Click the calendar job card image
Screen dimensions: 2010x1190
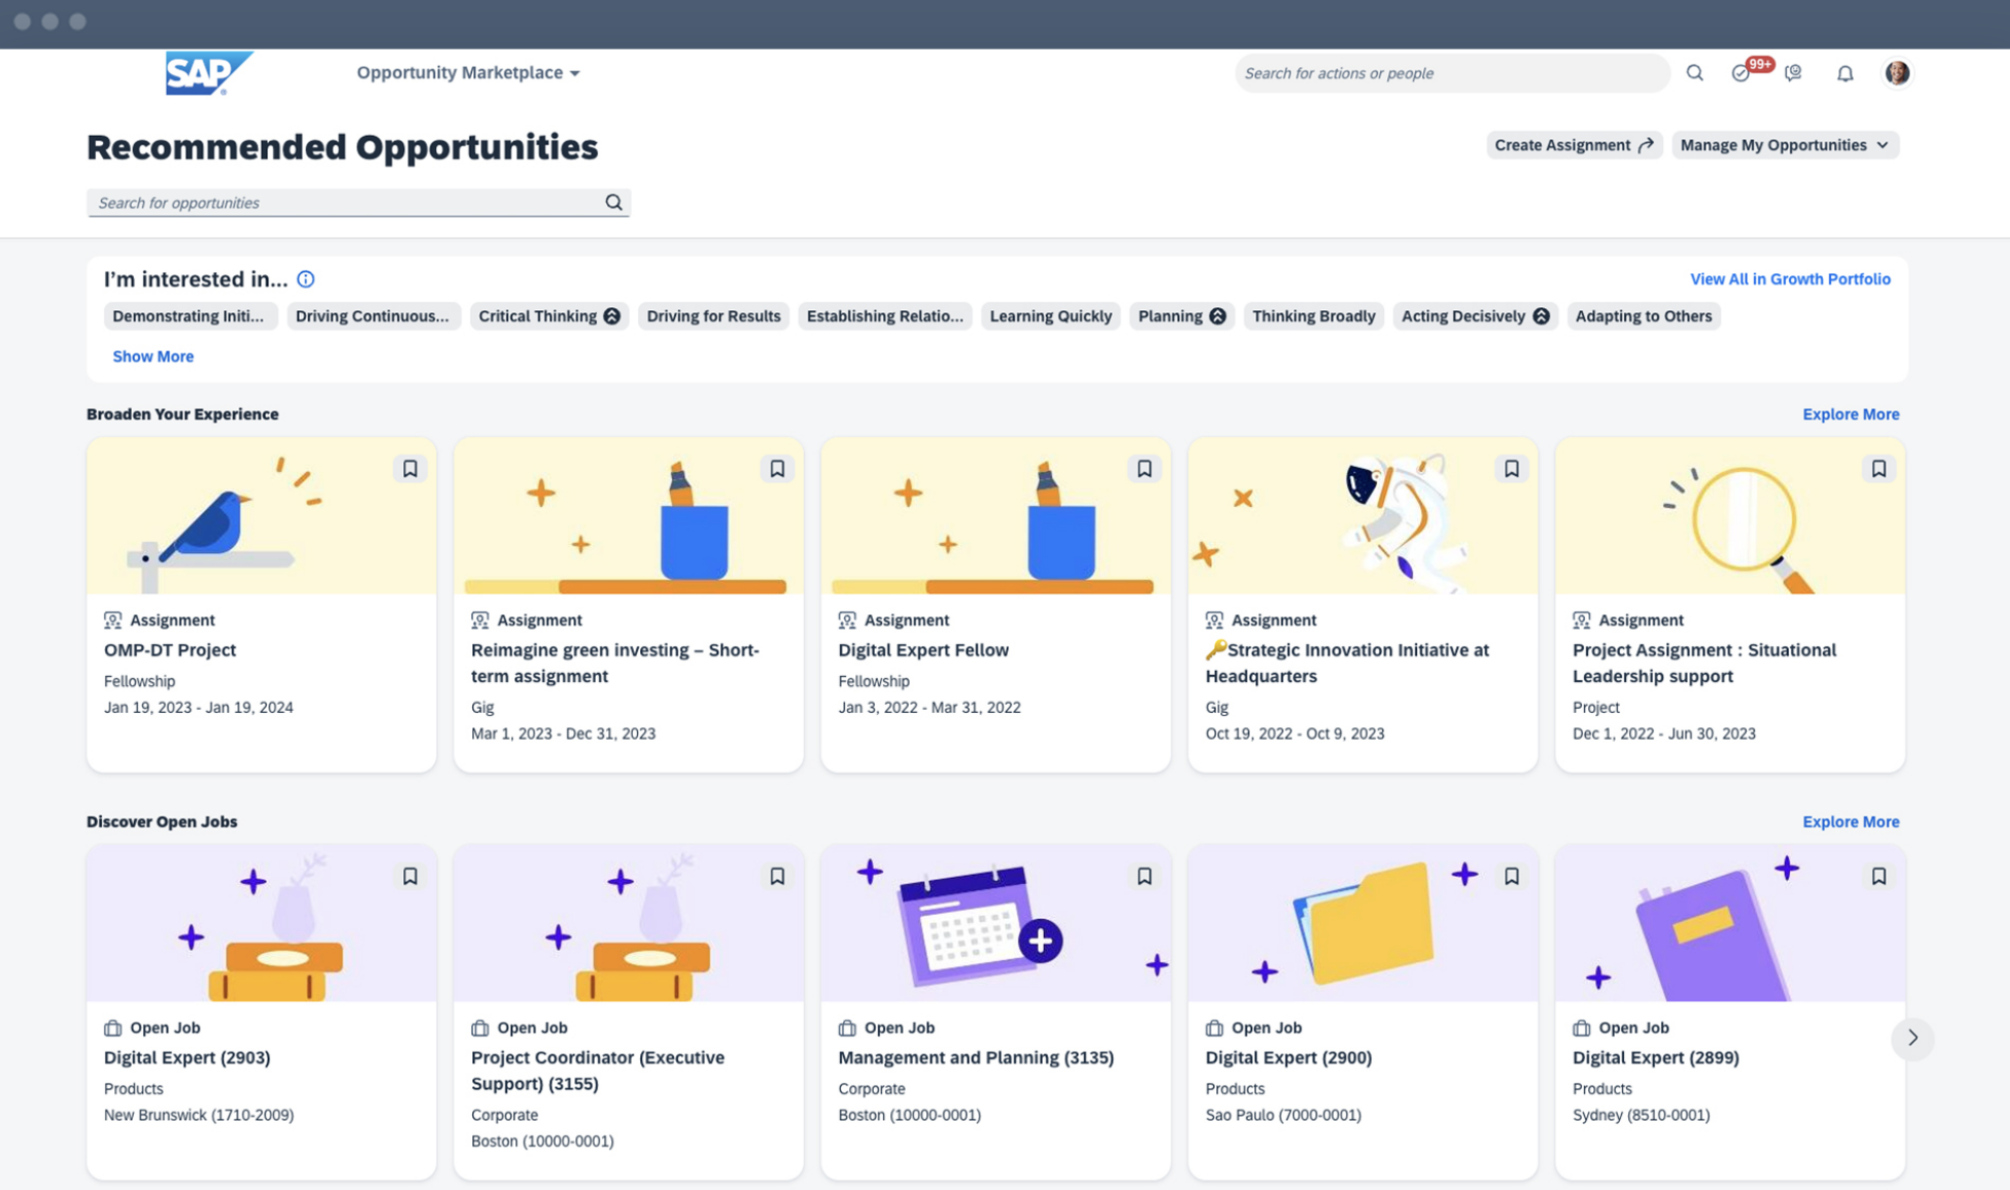(995, 923)
